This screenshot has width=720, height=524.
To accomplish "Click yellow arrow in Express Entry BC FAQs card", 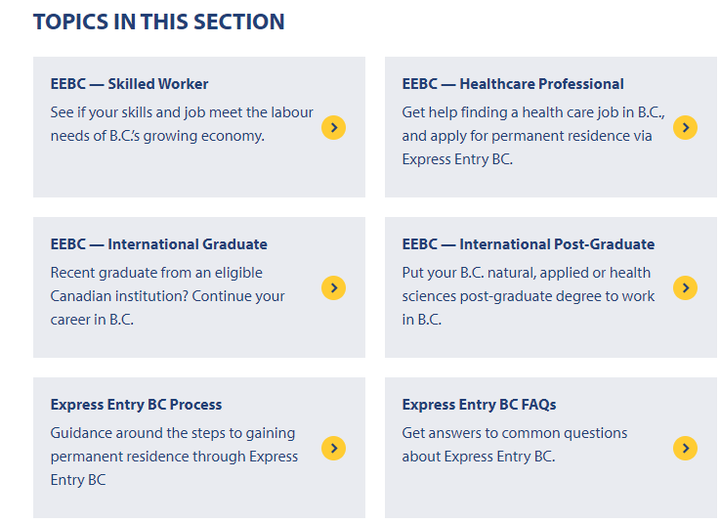I will pos(685,448).
